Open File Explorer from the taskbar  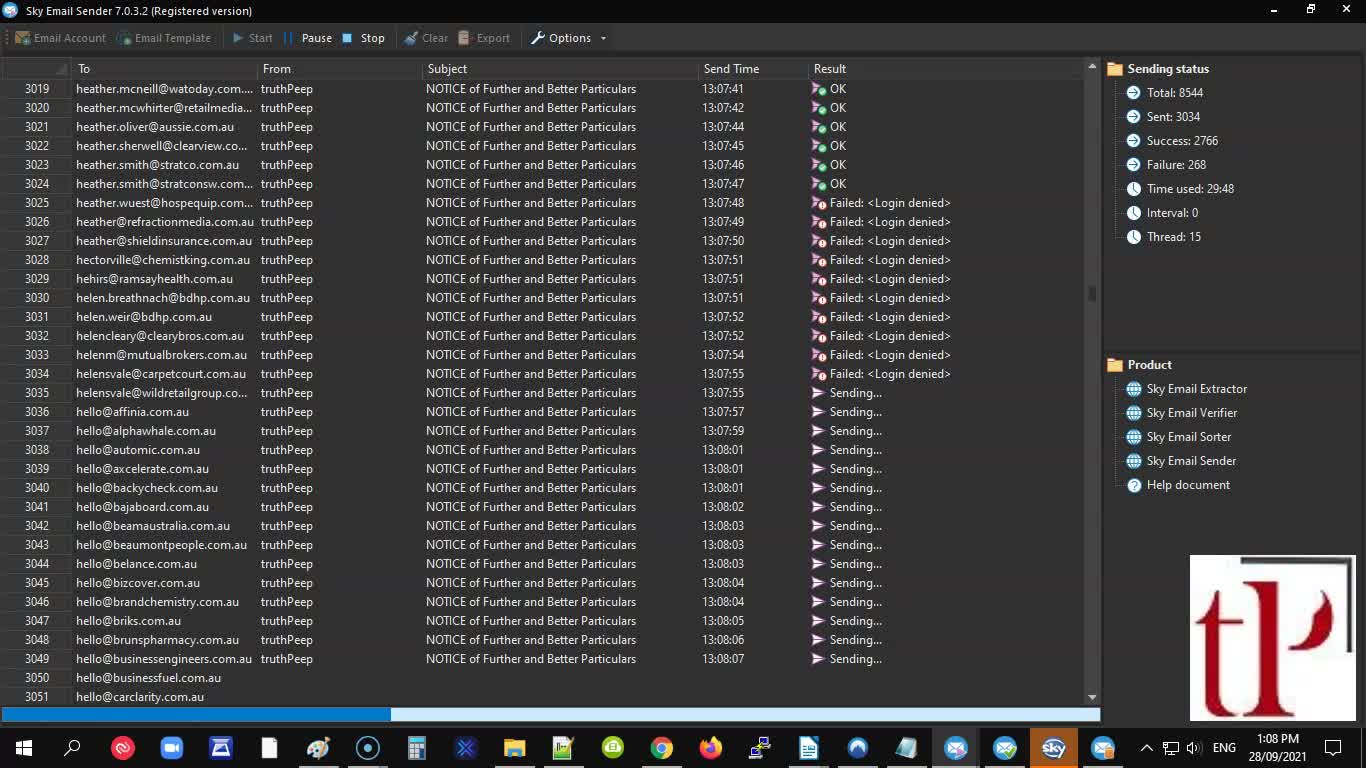(514, 747)
